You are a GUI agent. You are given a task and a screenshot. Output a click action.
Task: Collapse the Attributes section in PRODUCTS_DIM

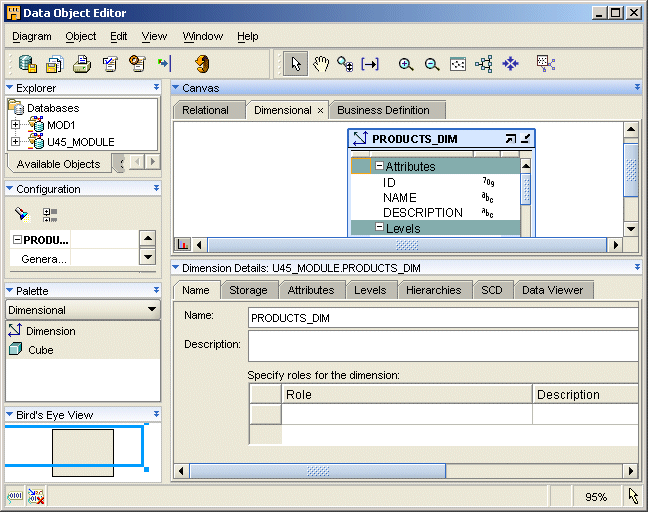(x=380, y=167)
